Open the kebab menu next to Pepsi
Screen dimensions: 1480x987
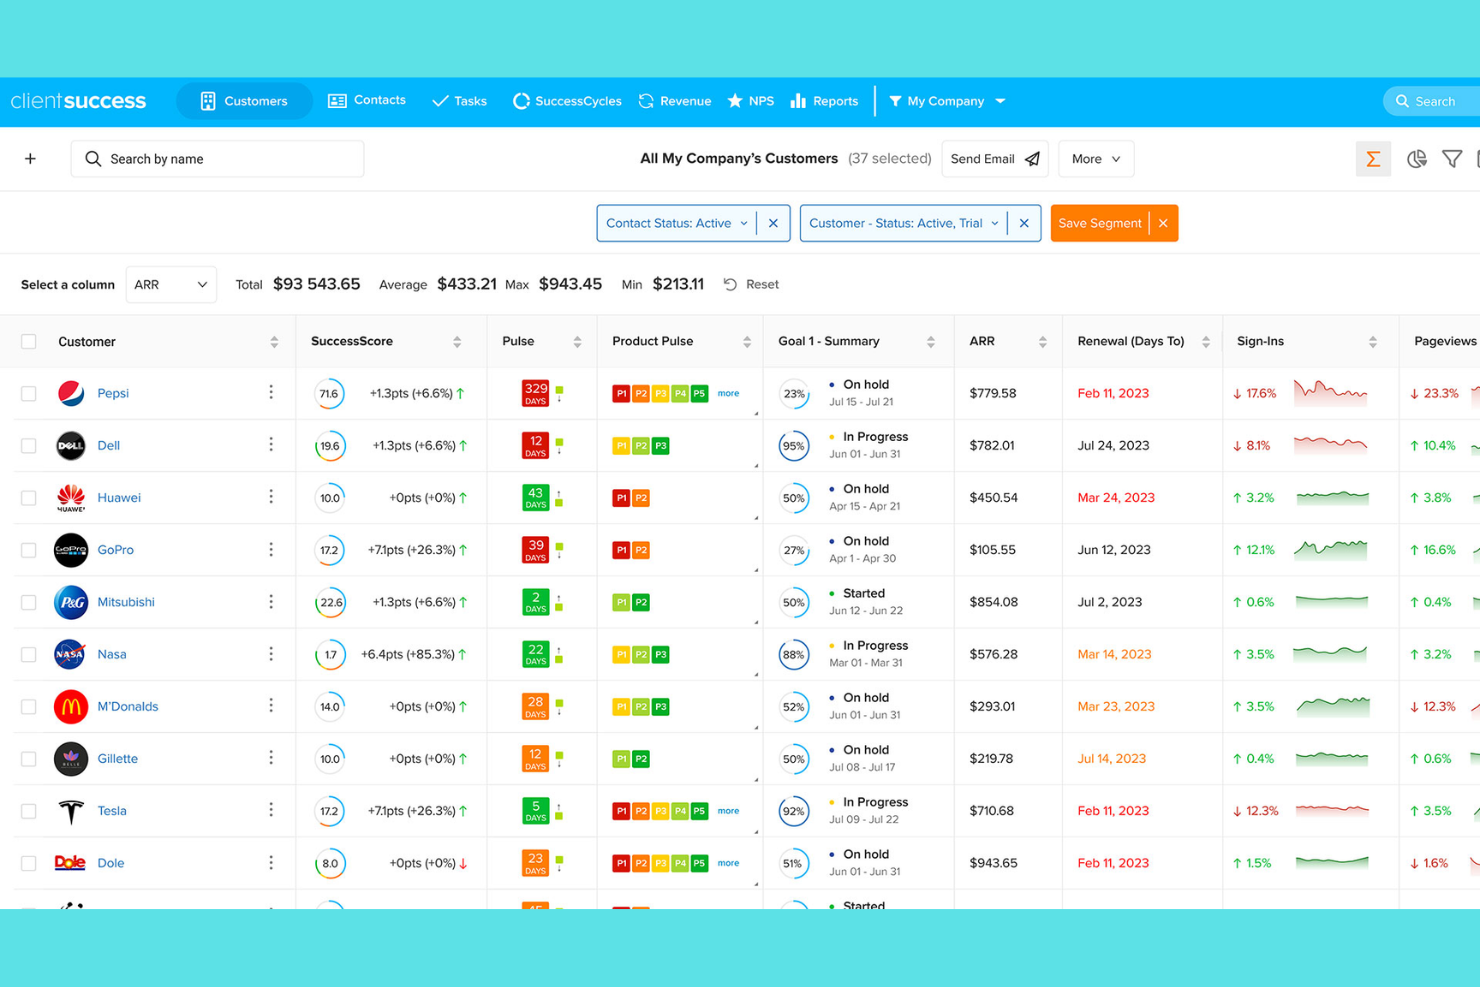pyautogui.click(x=271, y=393)
